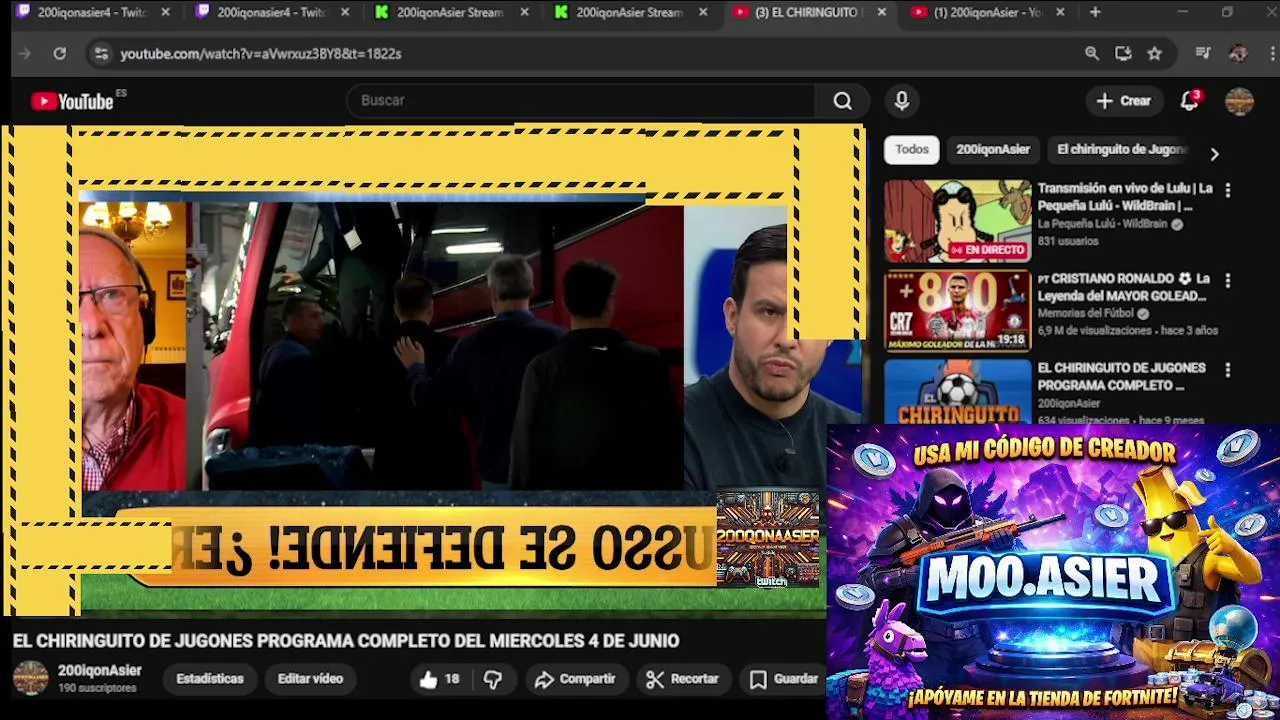Close the EL CHIRINGUITO browser tab
Viewport: 1280px width, 720px height.
[881, 12]
